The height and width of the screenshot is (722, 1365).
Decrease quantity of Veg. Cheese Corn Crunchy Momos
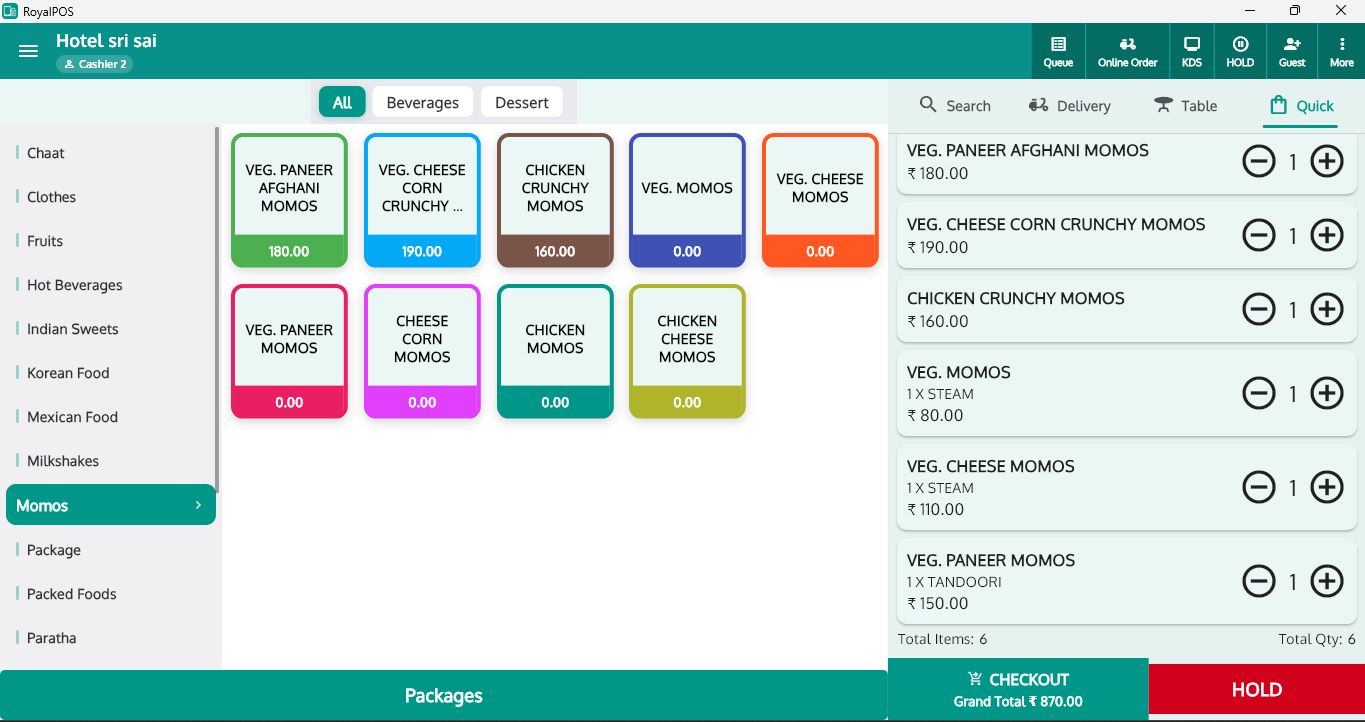[x=1259, y=235]
